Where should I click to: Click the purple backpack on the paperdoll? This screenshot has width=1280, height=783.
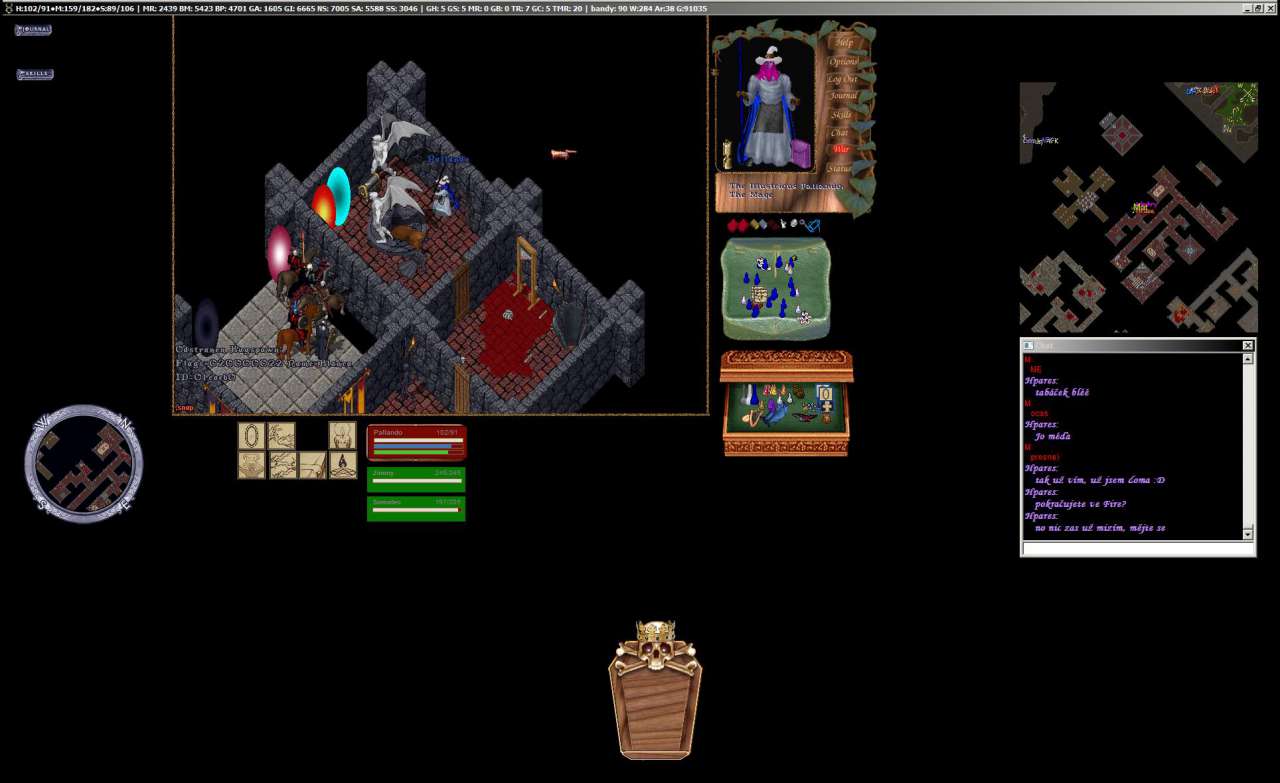coord(801,153)
